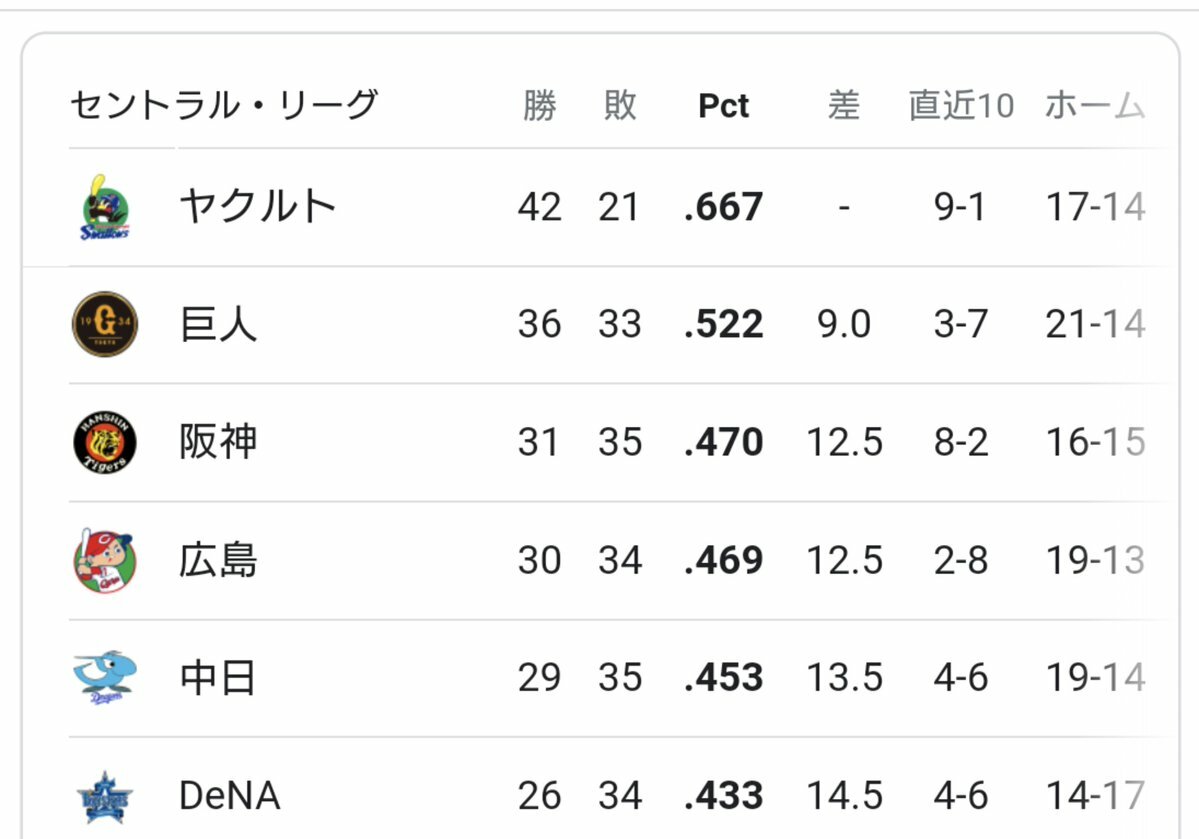Select the ホーム column header
The height and width of the screenshot is (839, 1199).
(1095, 106)
